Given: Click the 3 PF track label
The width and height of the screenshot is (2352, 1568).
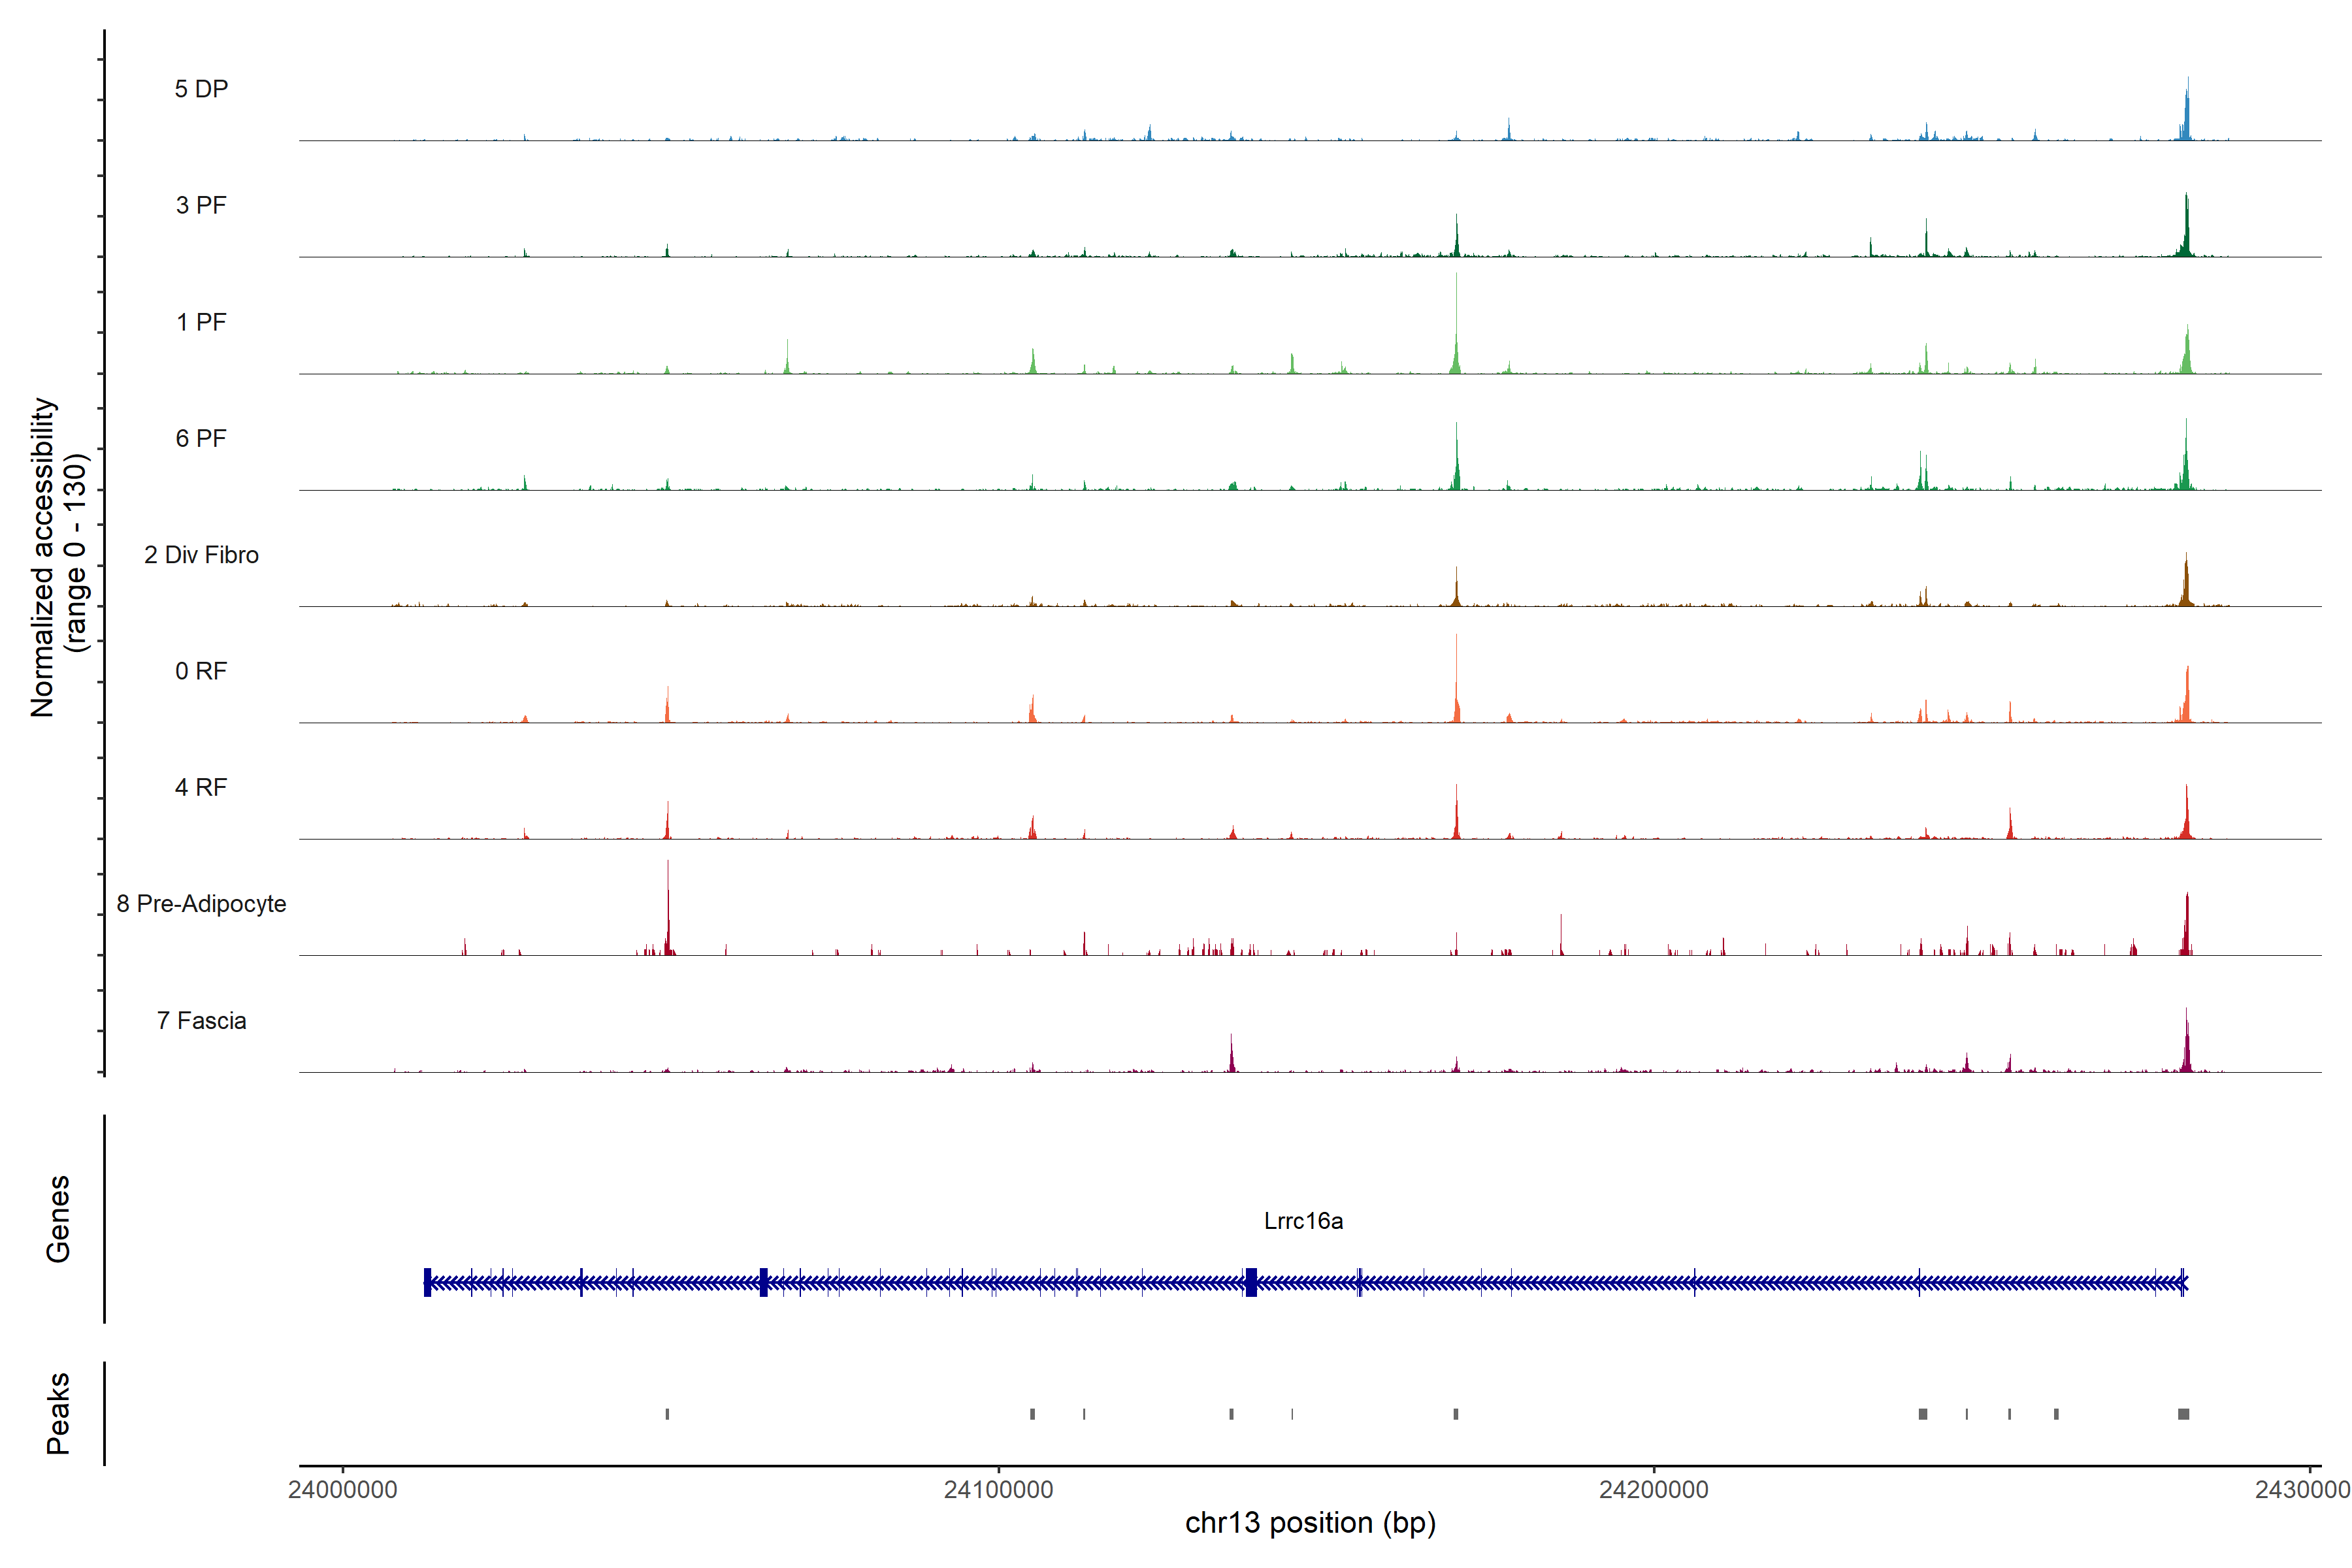Looking at the screenshot, I should 201,205.
